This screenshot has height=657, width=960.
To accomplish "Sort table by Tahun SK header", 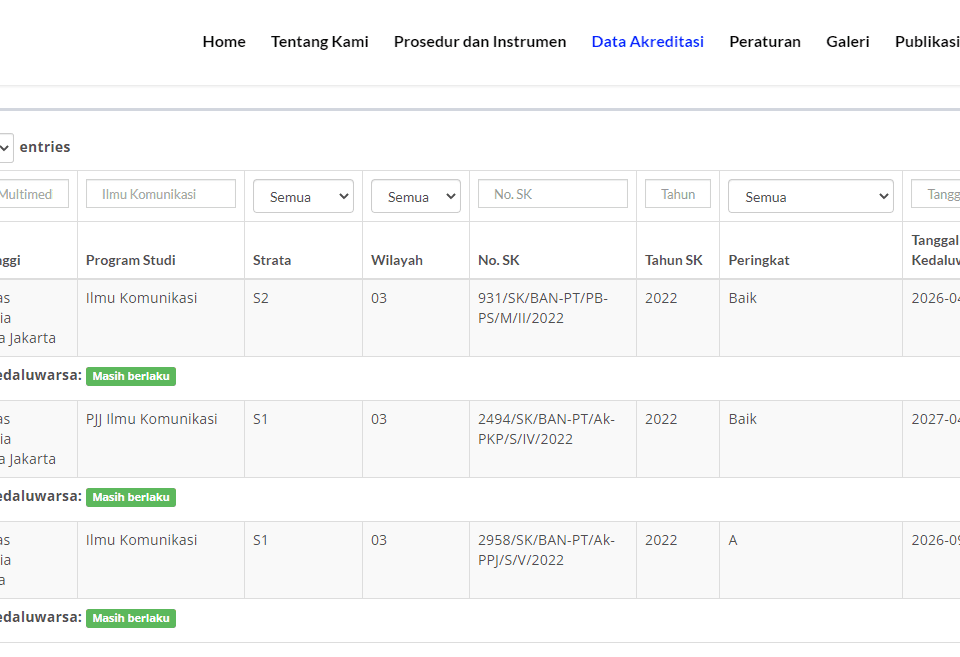I will coord(673,260).
